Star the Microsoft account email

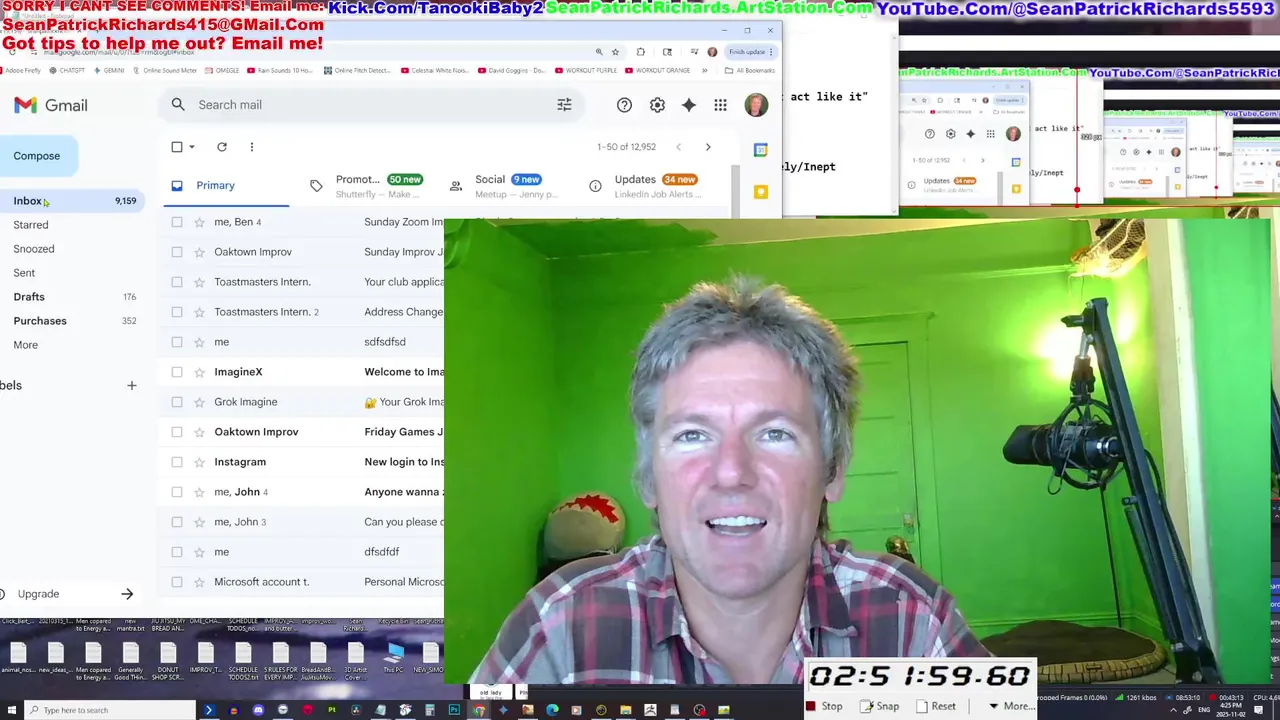199,582
